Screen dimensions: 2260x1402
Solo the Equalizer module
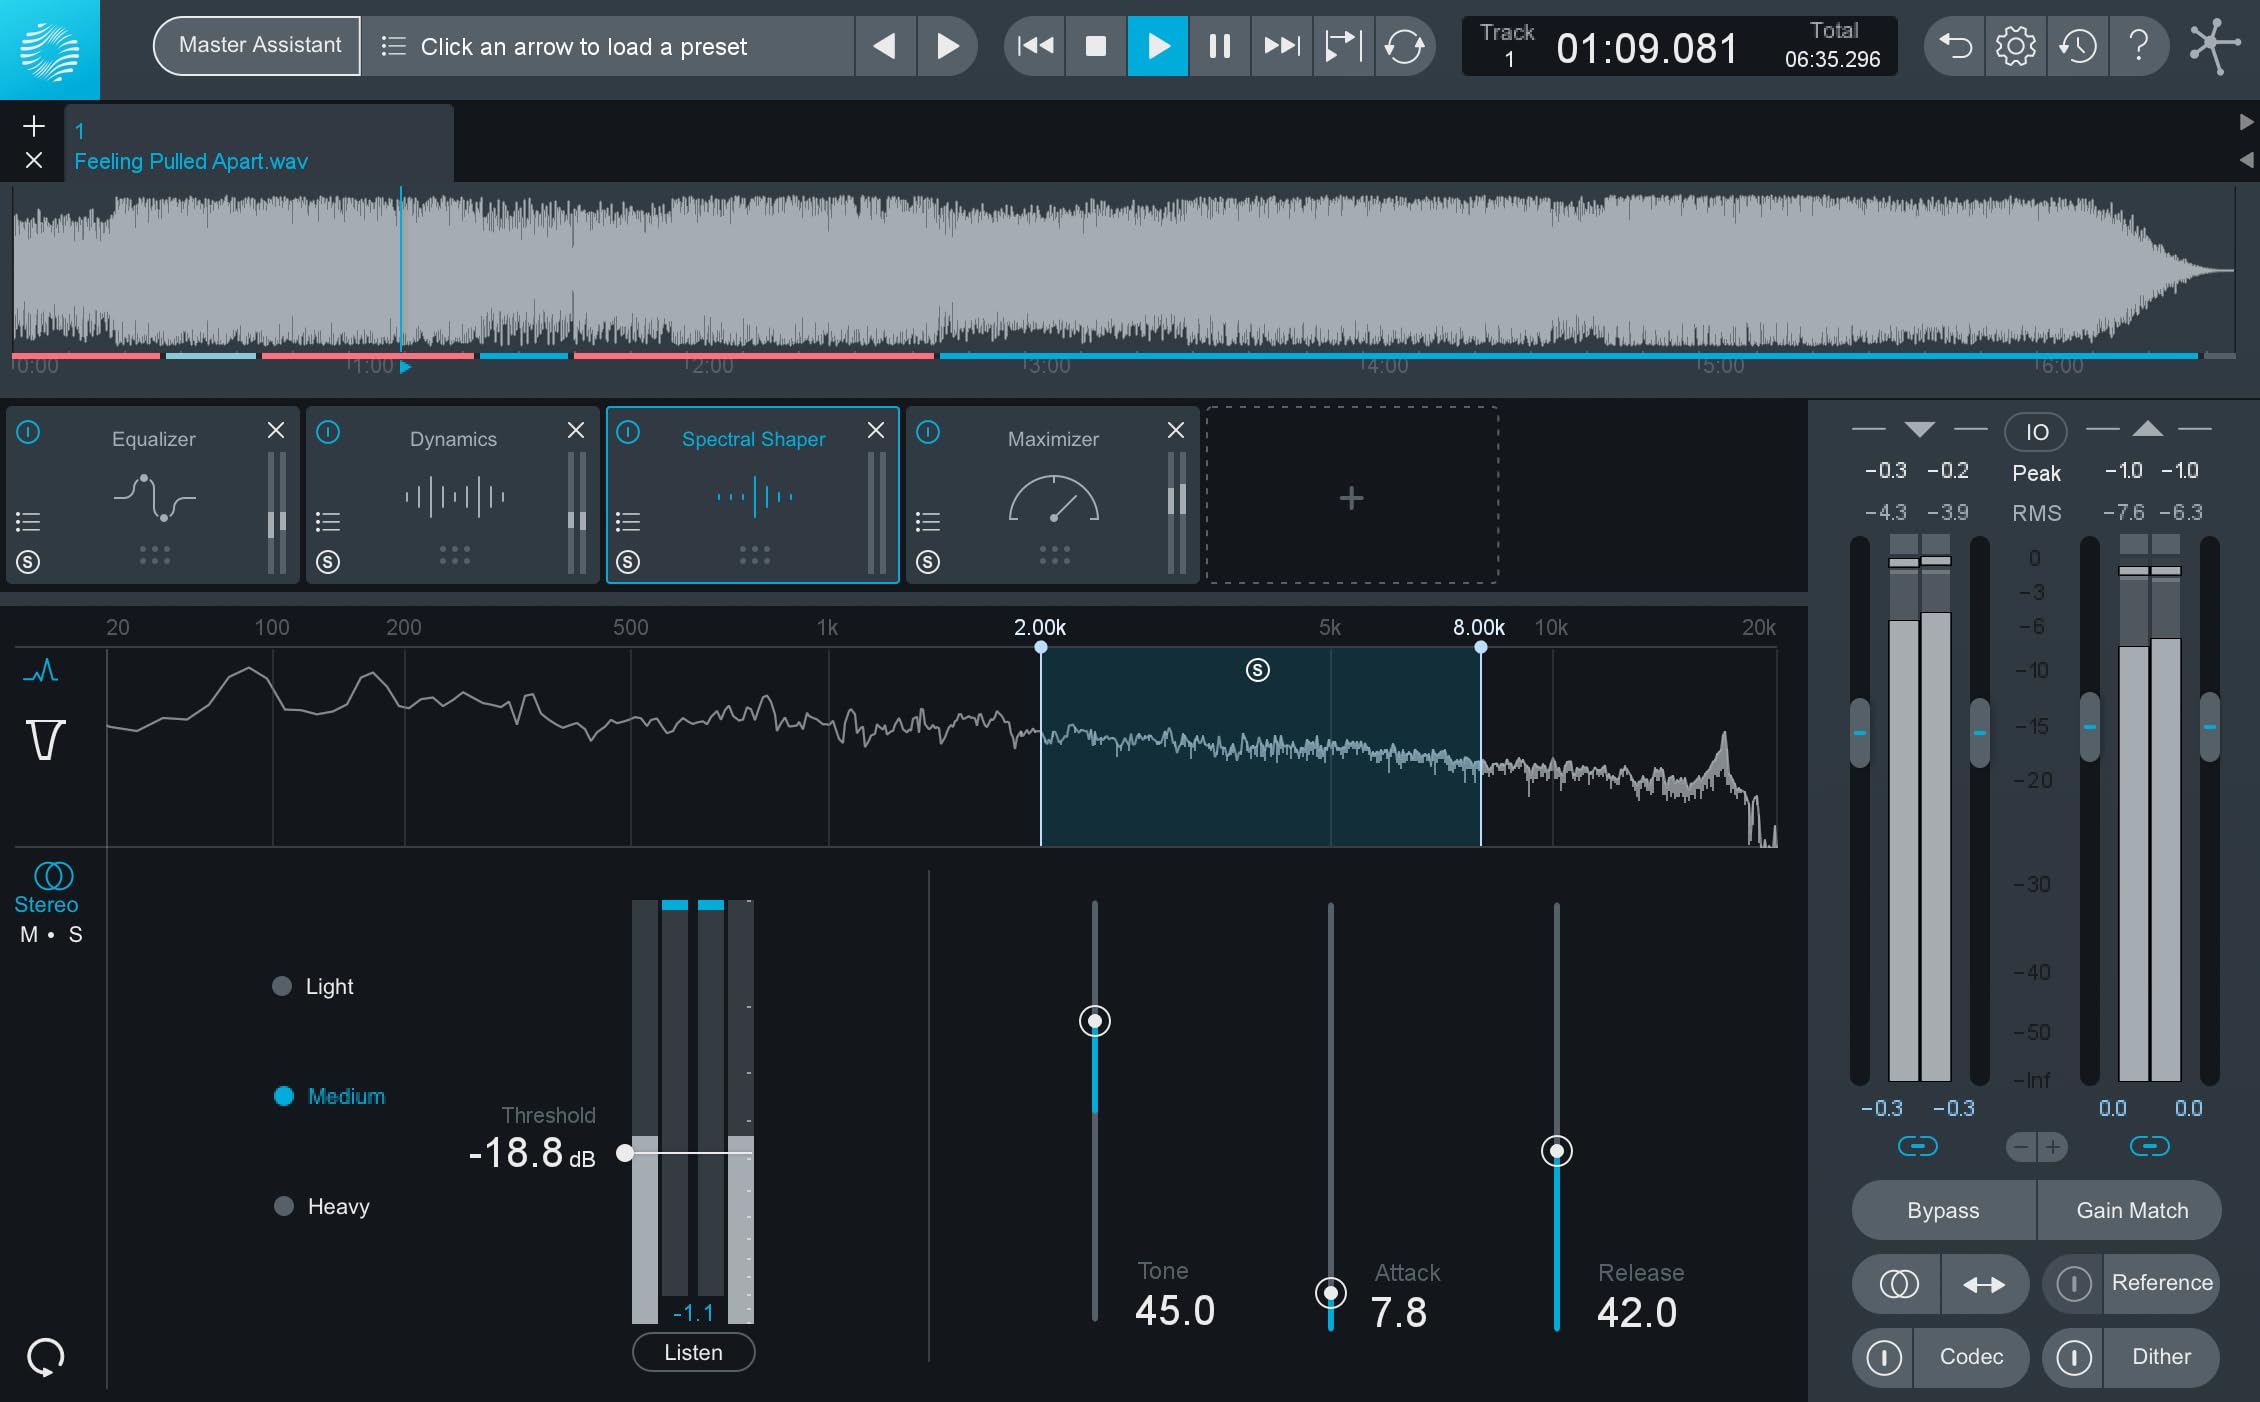pyautogui.click(x=28, y=562)
